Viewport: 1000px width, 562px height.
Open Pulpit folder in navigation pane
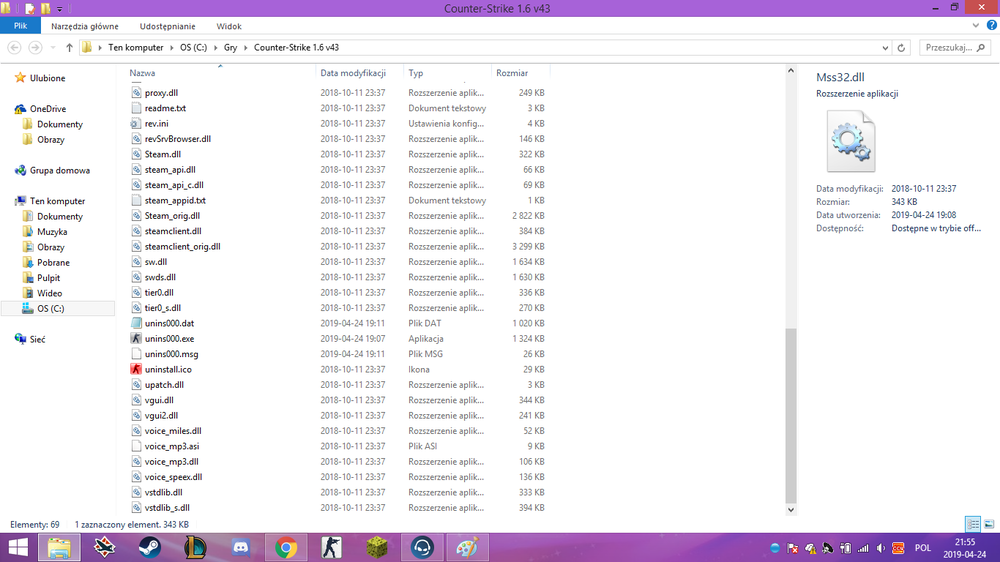click(x=48, y=277)
